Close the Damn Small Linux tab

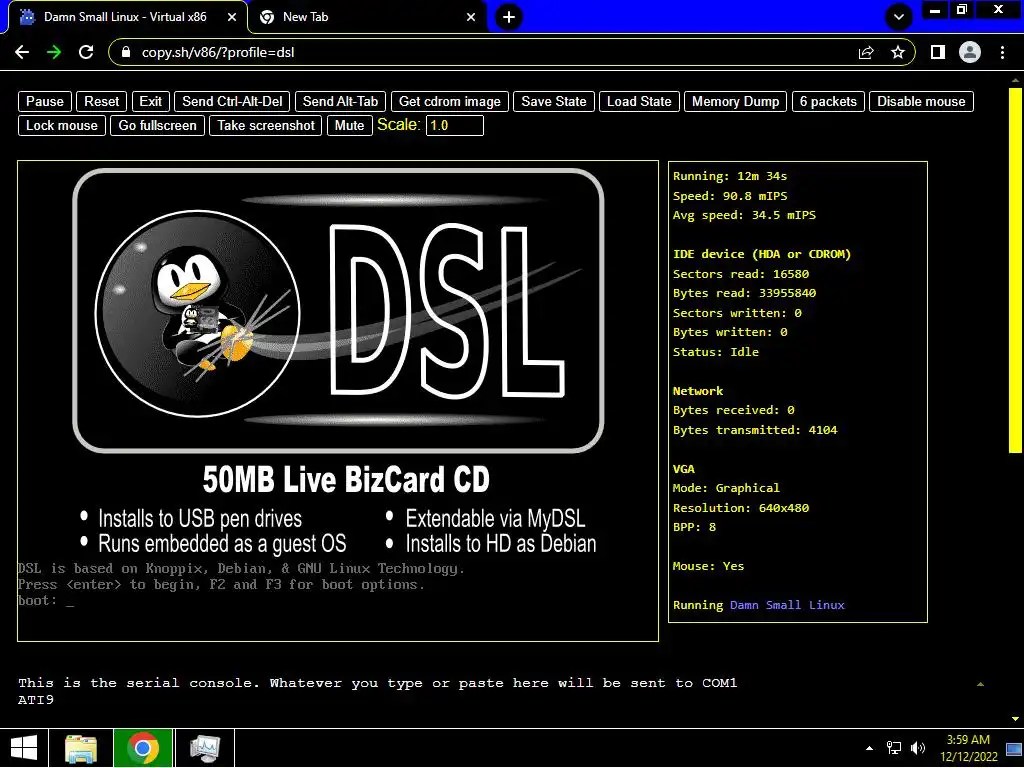click(232, 17)
